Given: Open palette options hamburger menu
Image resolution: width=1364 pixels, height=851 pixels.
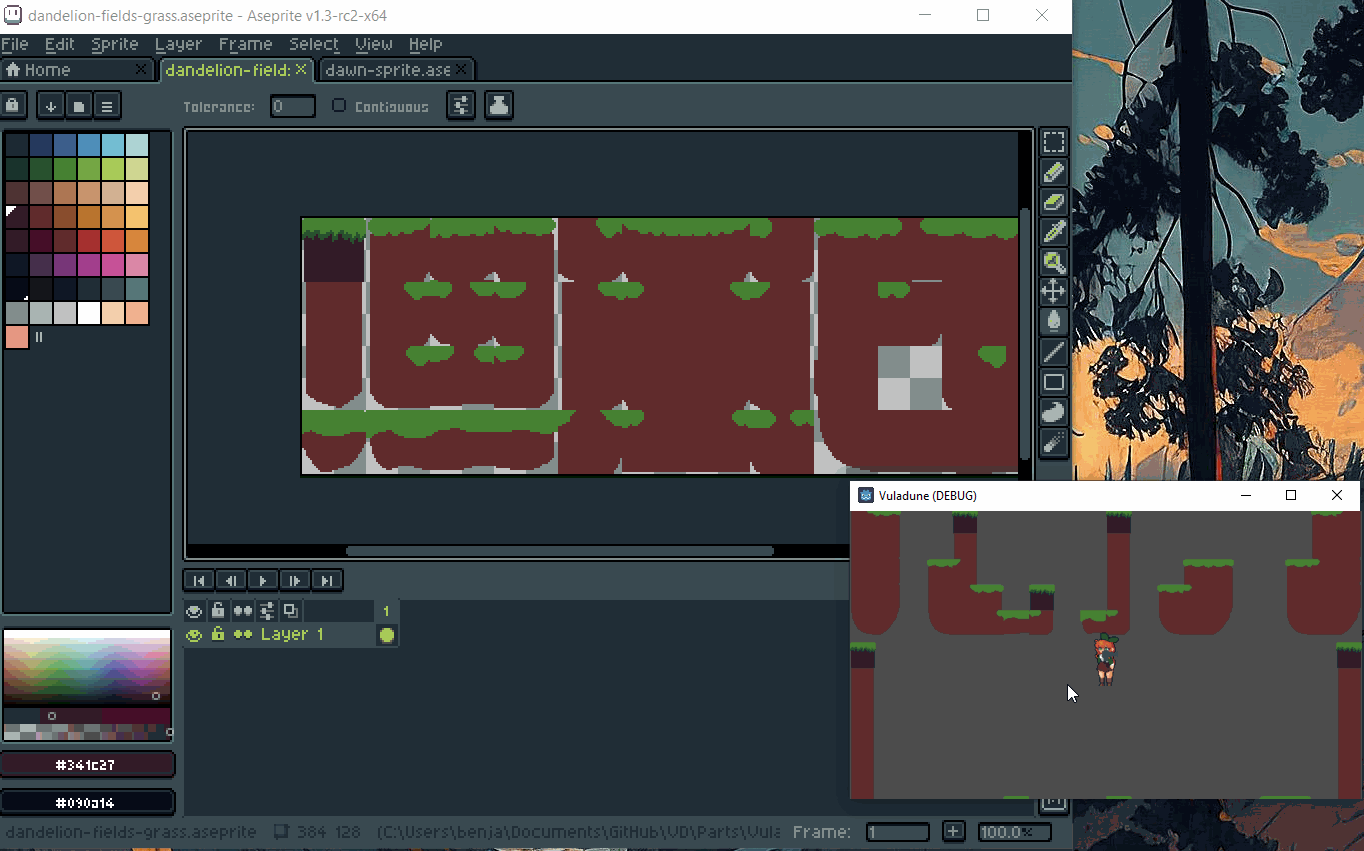Looking at the screenshot, I should point(107,105).
